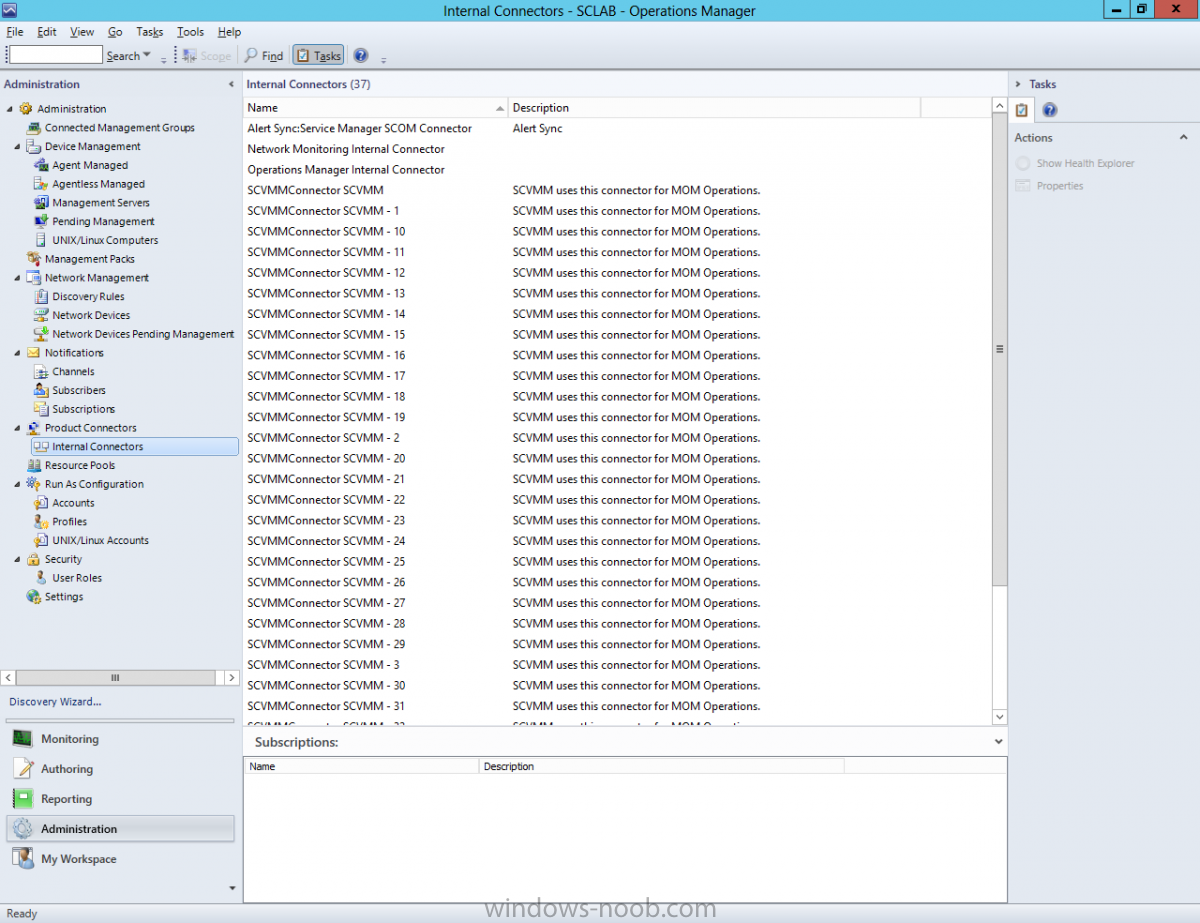Image resolution: width=1200 pixels, height=923 pixels.
Task: Open the Search dropdown button
Action: [x=129, y=56]
